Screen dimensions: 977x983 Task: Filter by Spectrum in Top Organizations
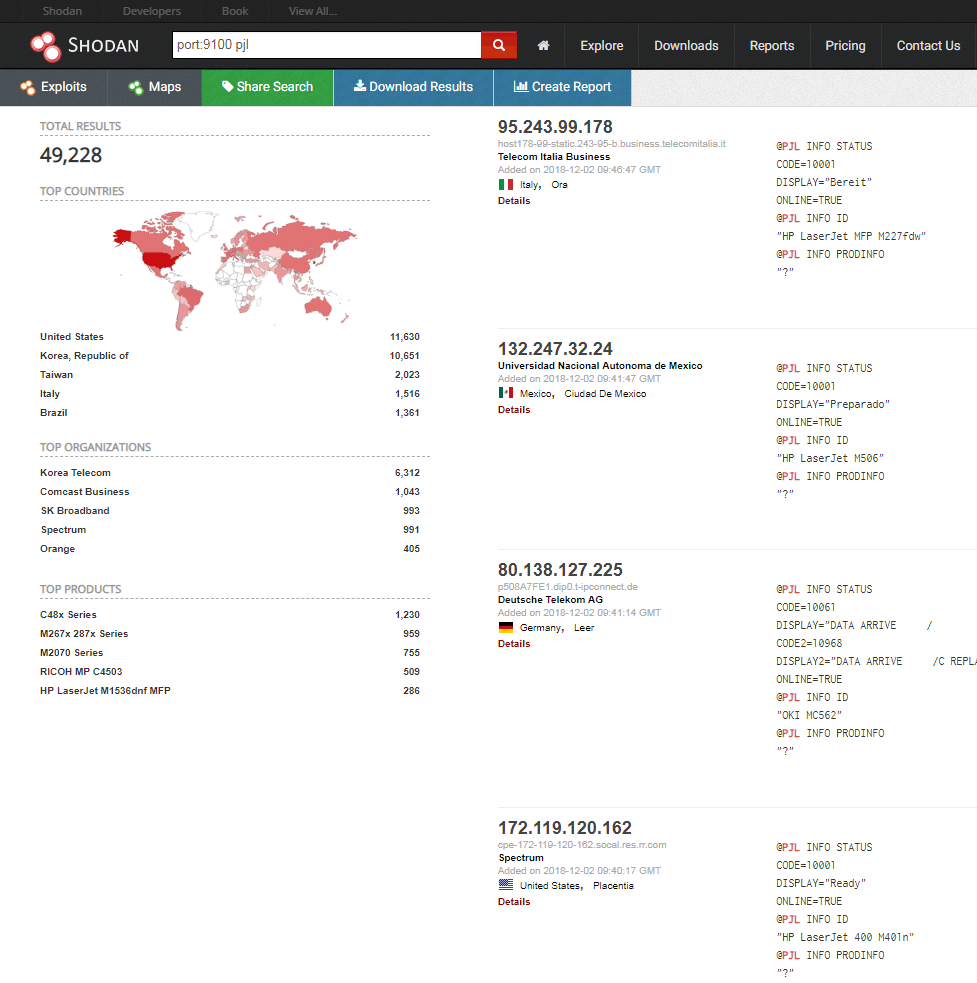coord(63,530)
